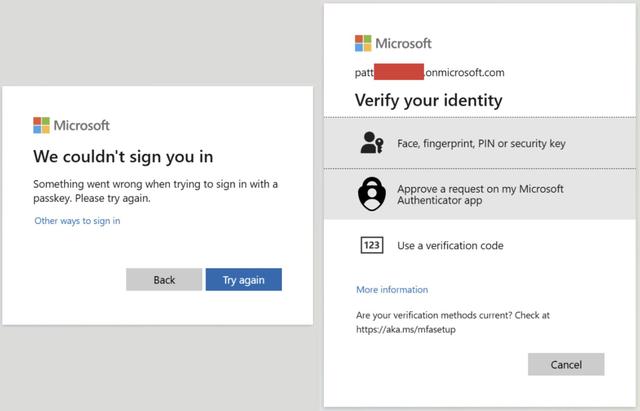The width and height of the screenshot is (640, 411).
Task: Cancel the identity verification dialog
Action: 566,364
